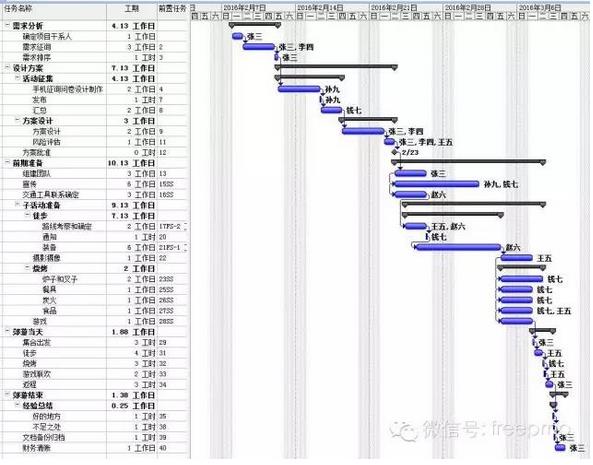
Task: Select the 设计方案 black summary bar
Action: coord(336,67)
